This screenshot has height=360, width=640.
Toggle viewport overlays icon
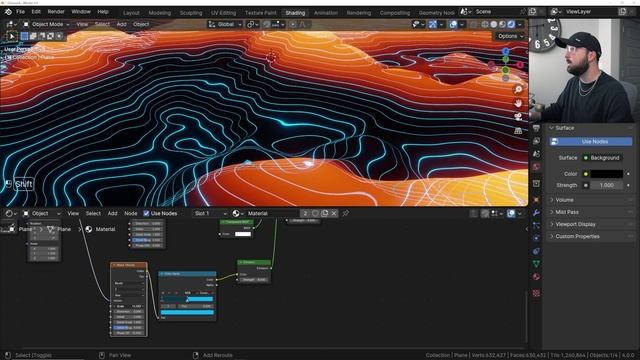tap(453, 24)
